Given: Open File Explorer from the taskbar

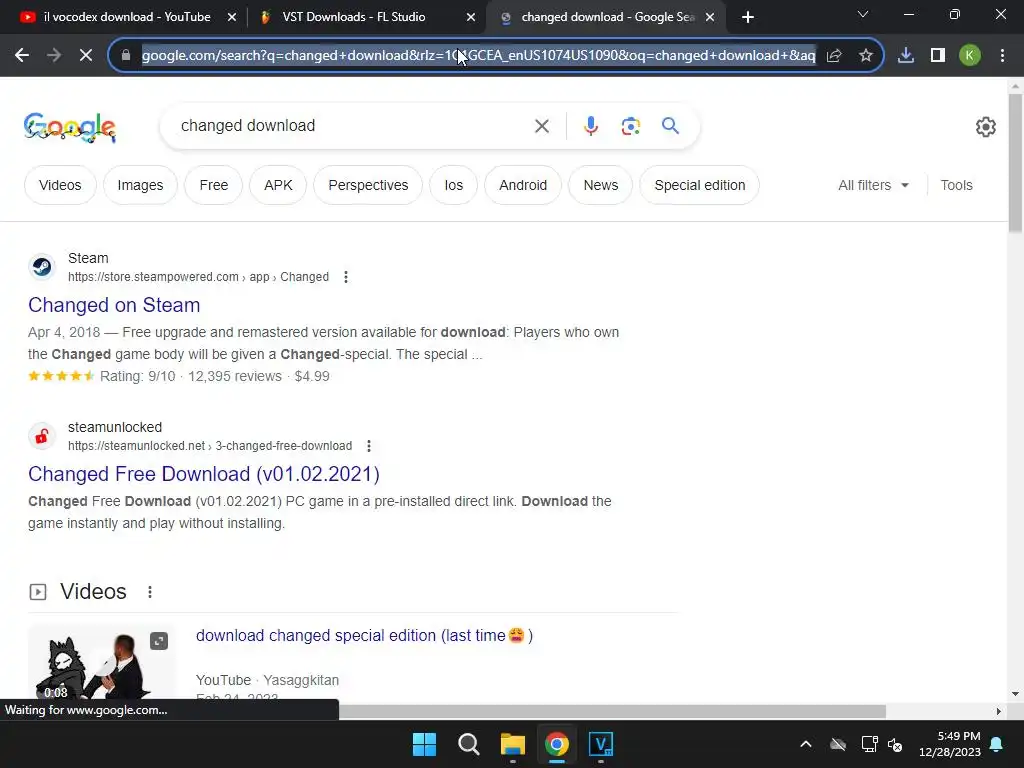Looking at the screenshot, I should tap(513, 744).
